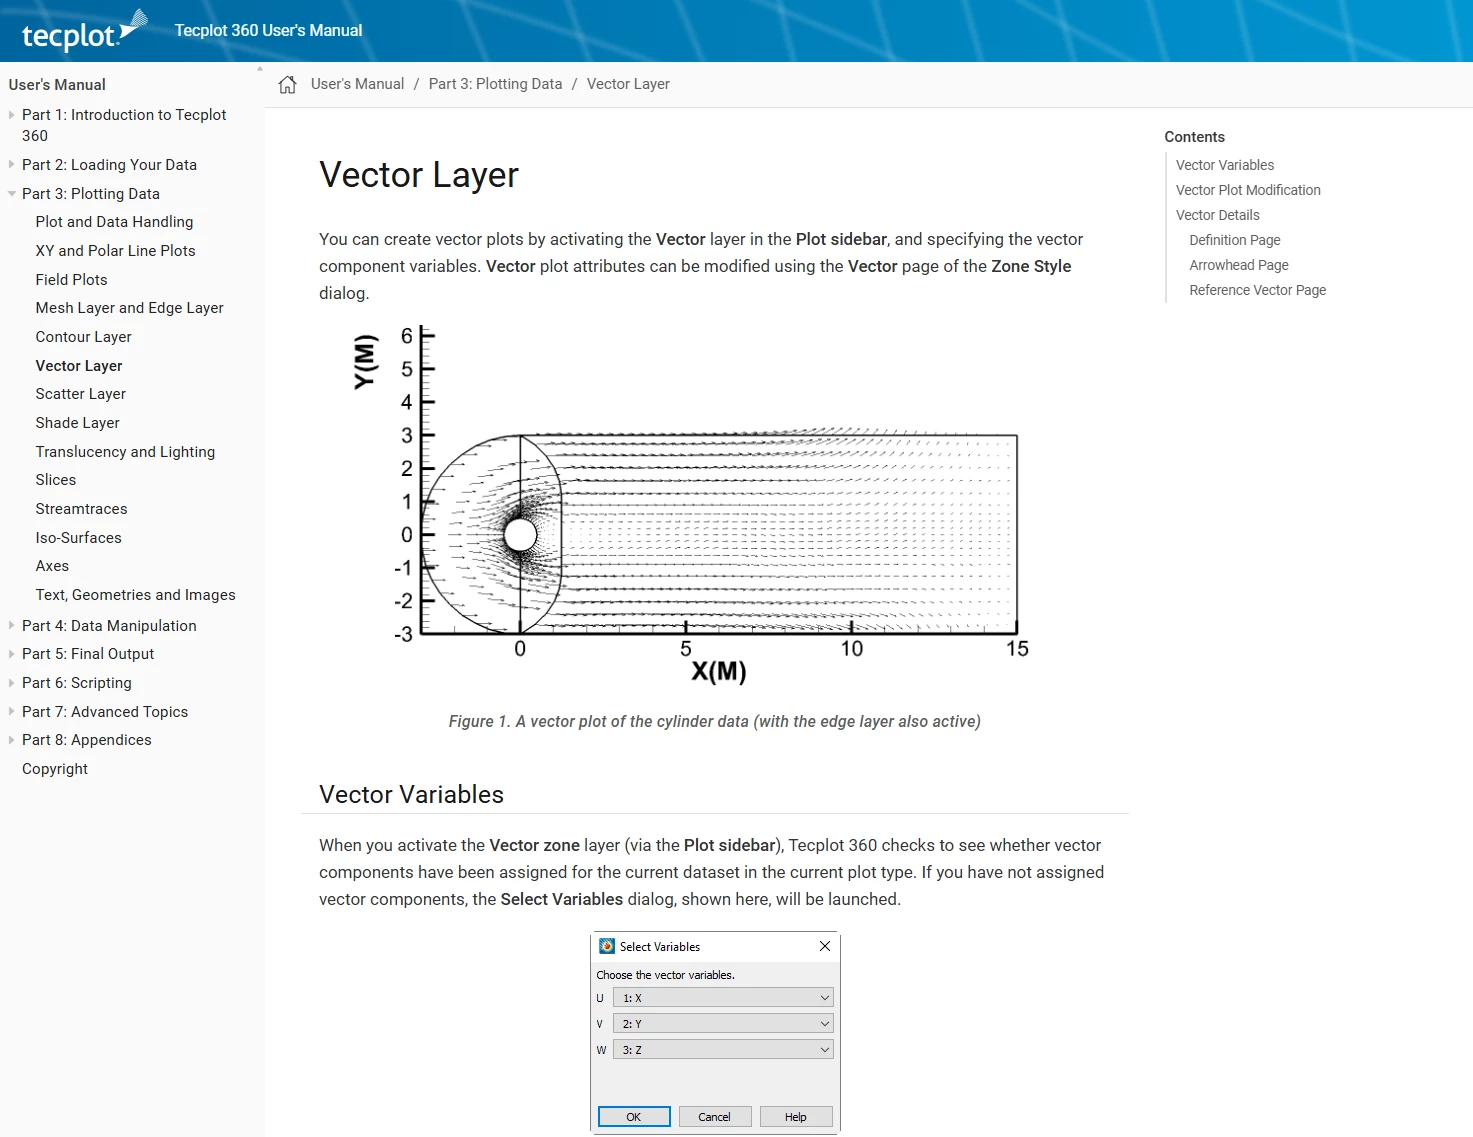Close the Select Variables dialog
Screen dimensions: 1473x1137
point(825,946)
